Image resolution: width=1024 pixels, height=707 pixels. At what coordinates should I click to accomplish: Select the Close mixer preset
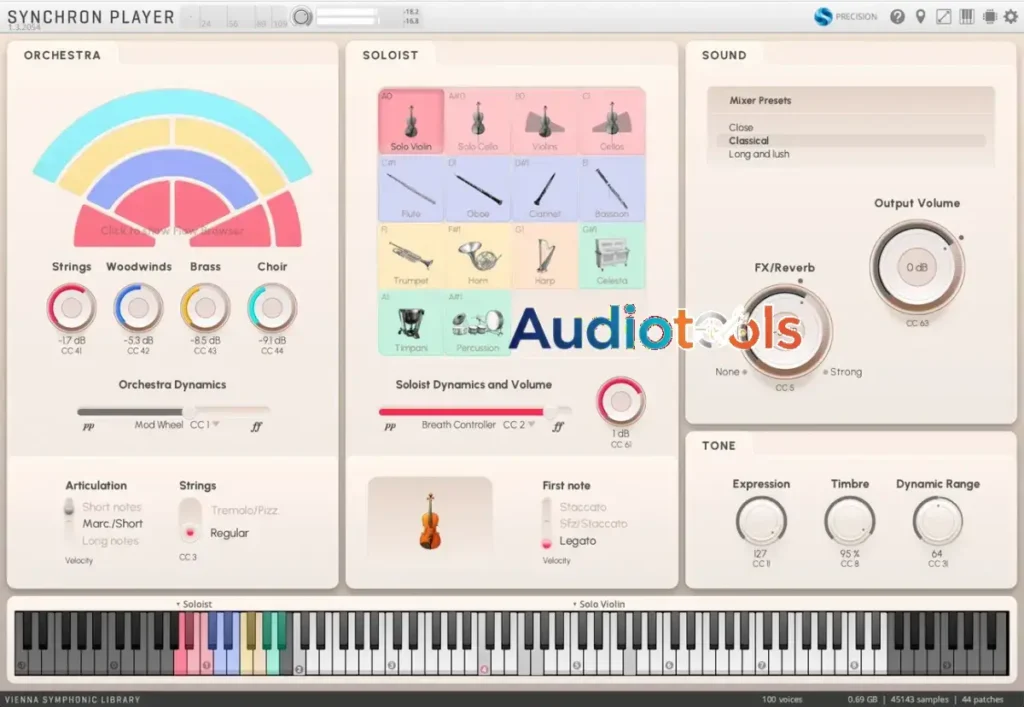[x=741, y=127]
